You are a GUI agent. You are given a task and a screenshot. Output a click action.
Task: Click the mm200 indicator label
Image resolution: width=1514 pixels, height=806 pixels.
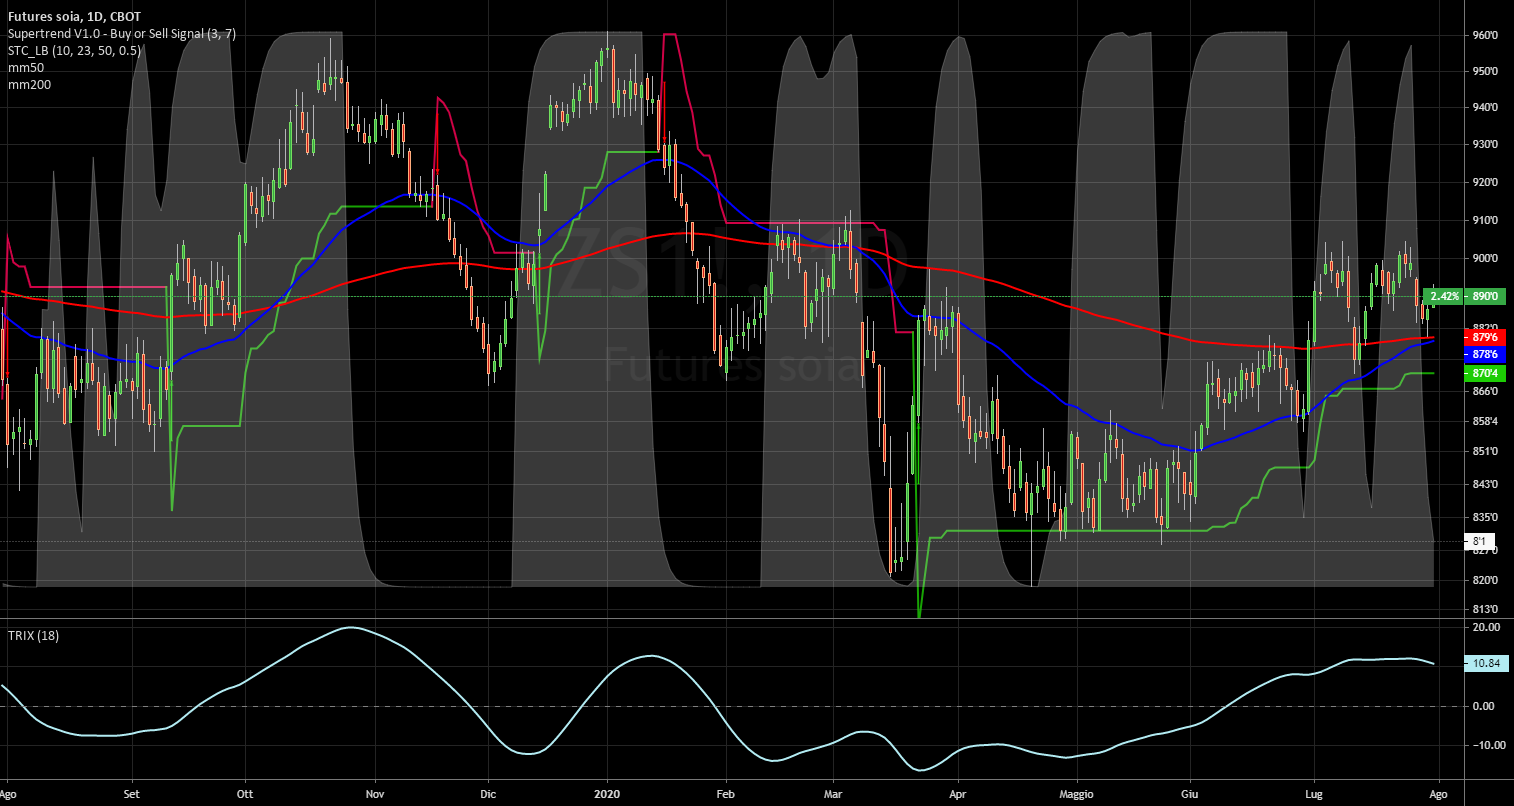coord(28,85)
